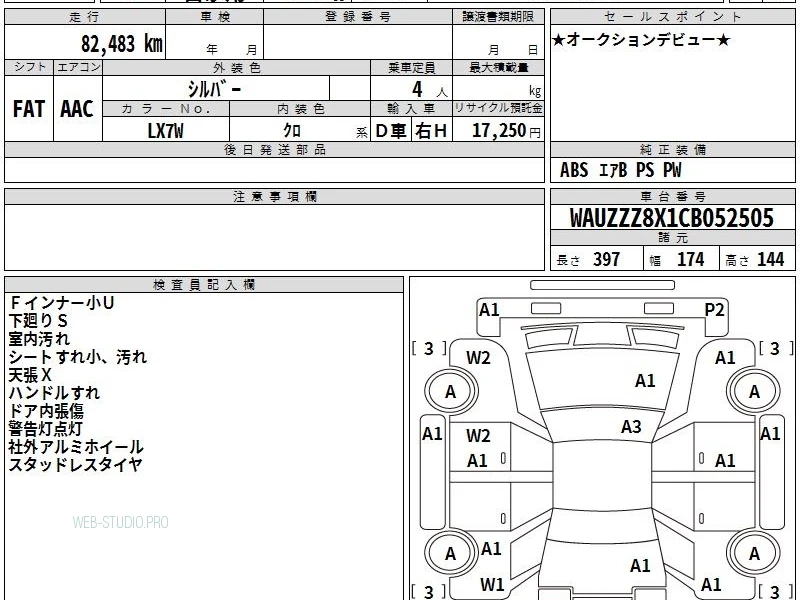Select inspector note 下廻りS
The width and height of the screenshot is (800, 600).
[38, 320]
